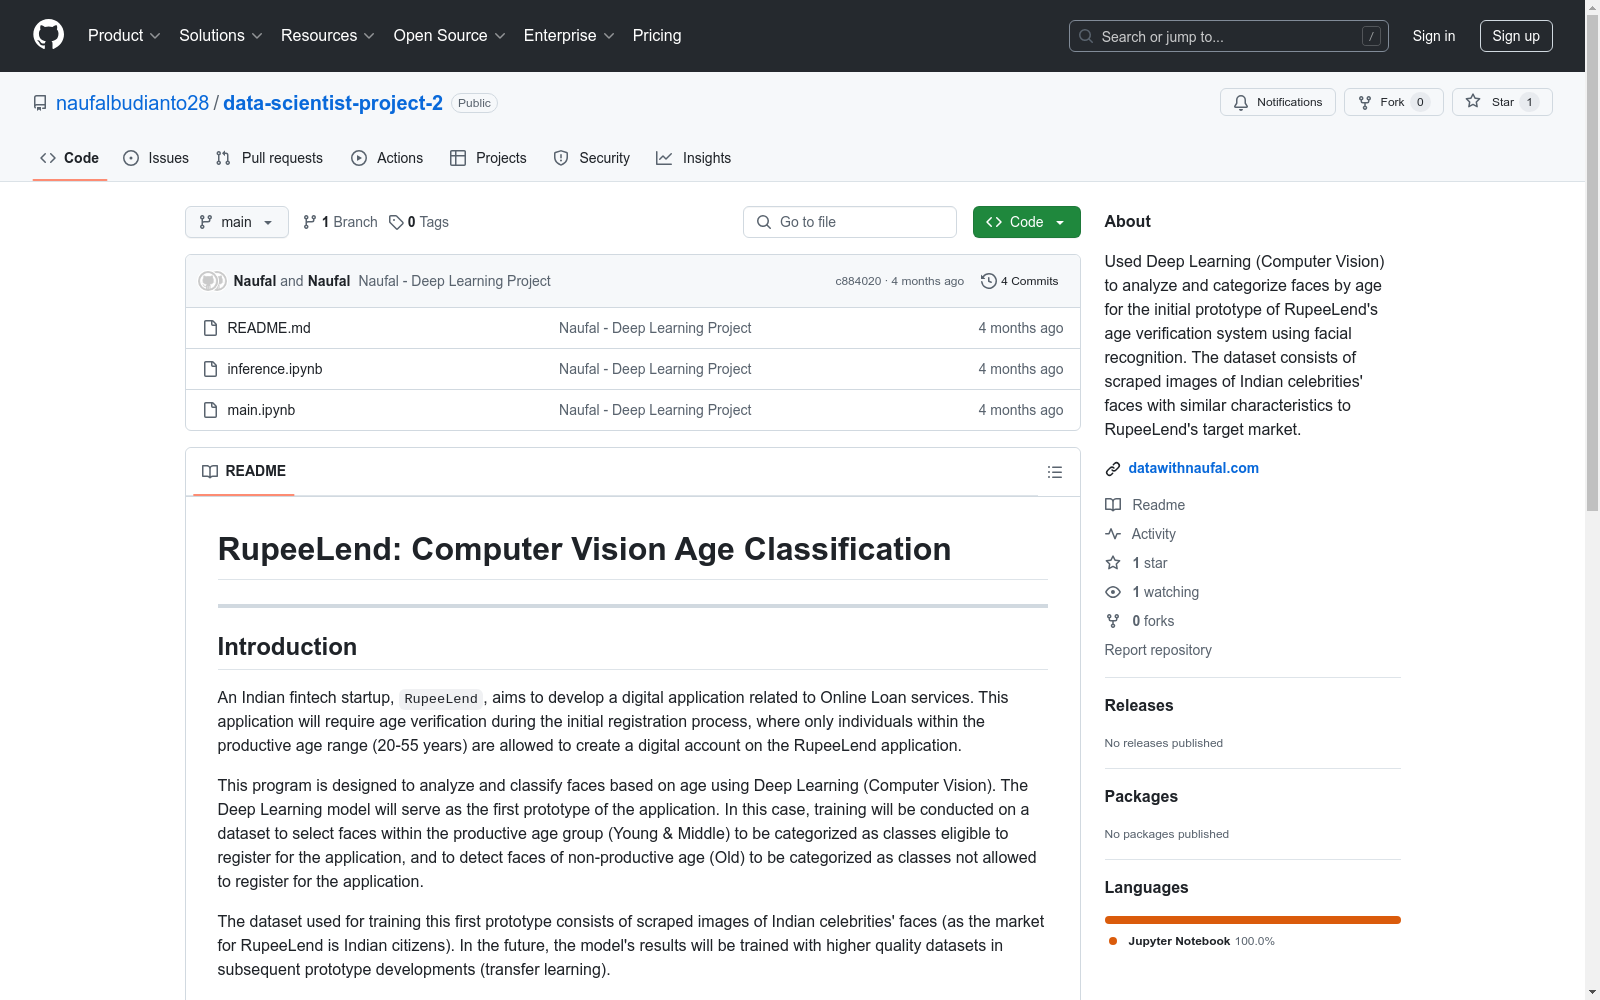Star the data-scientist-project-2 repository
Viewport: 1600px width, 1000px height.
[1501, 102]
